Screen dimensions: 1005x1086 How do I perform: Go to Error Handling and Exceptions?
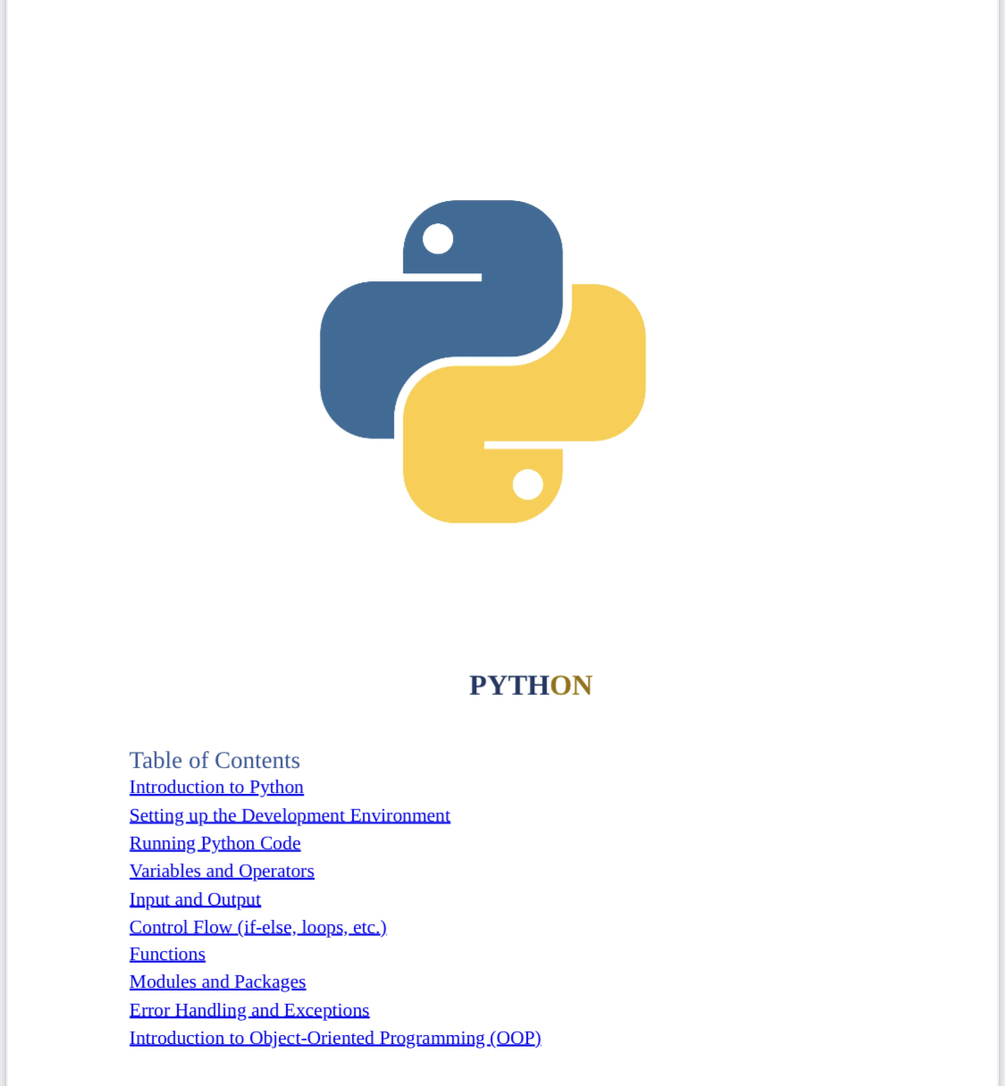249,1011
